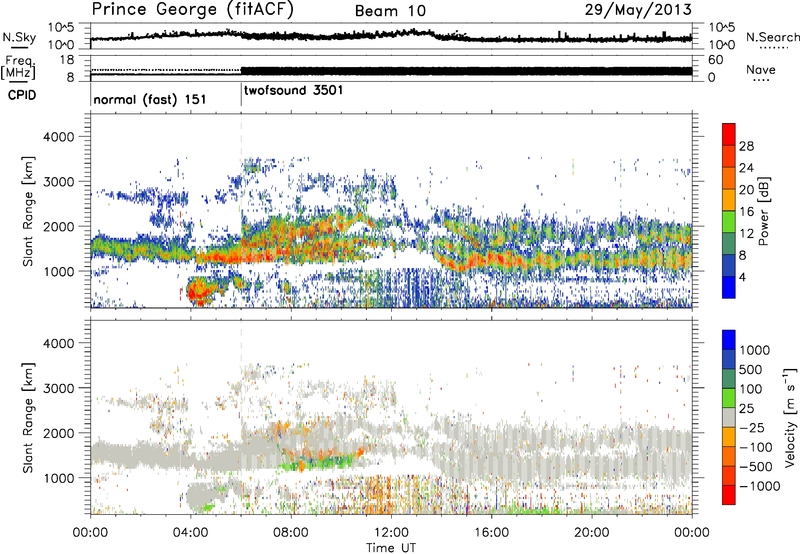Image resolution: width=800 pixels, height=554 pixels.
Task: Click the date '29/May/2013'
Action: pos(638,10)
